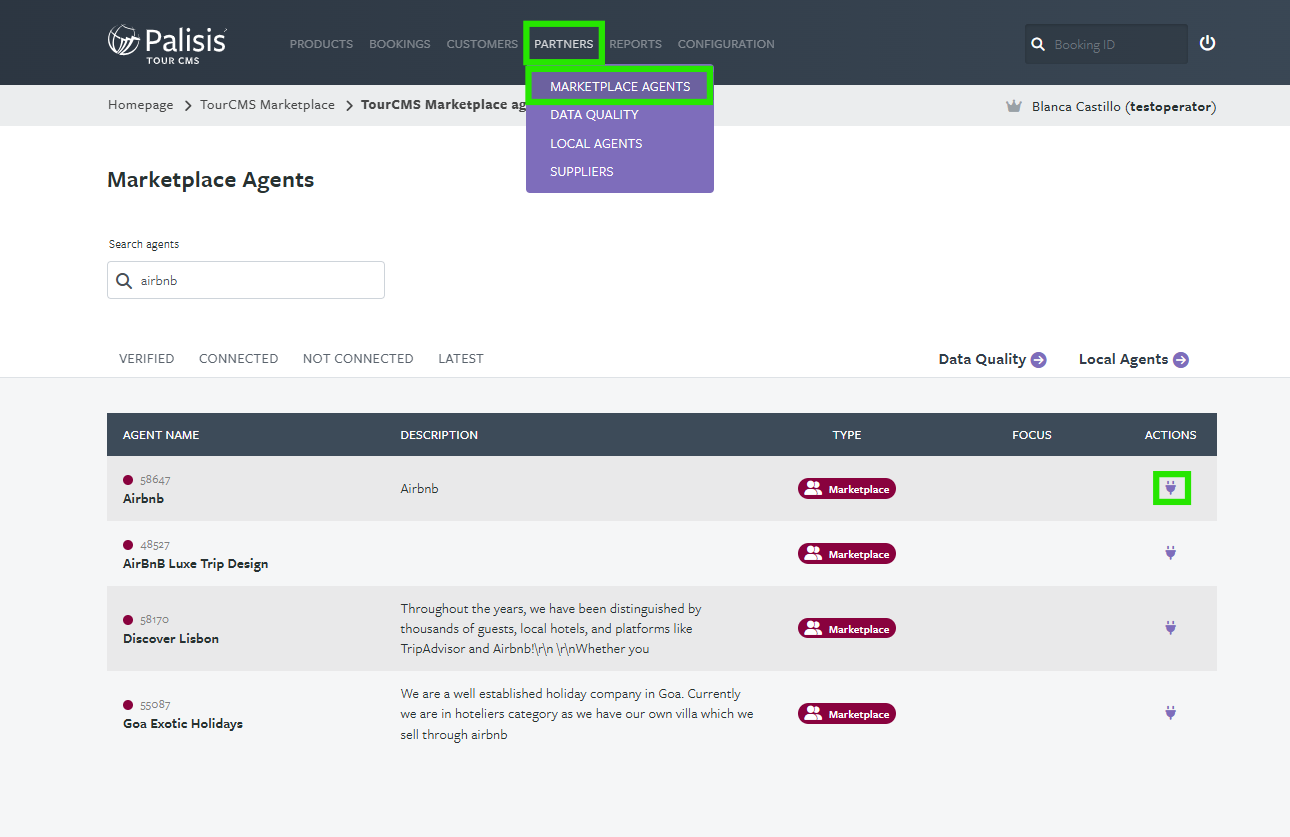1290x837 pixels.
Task: Click the status dot next to 58647
Action: coord(128,480)
